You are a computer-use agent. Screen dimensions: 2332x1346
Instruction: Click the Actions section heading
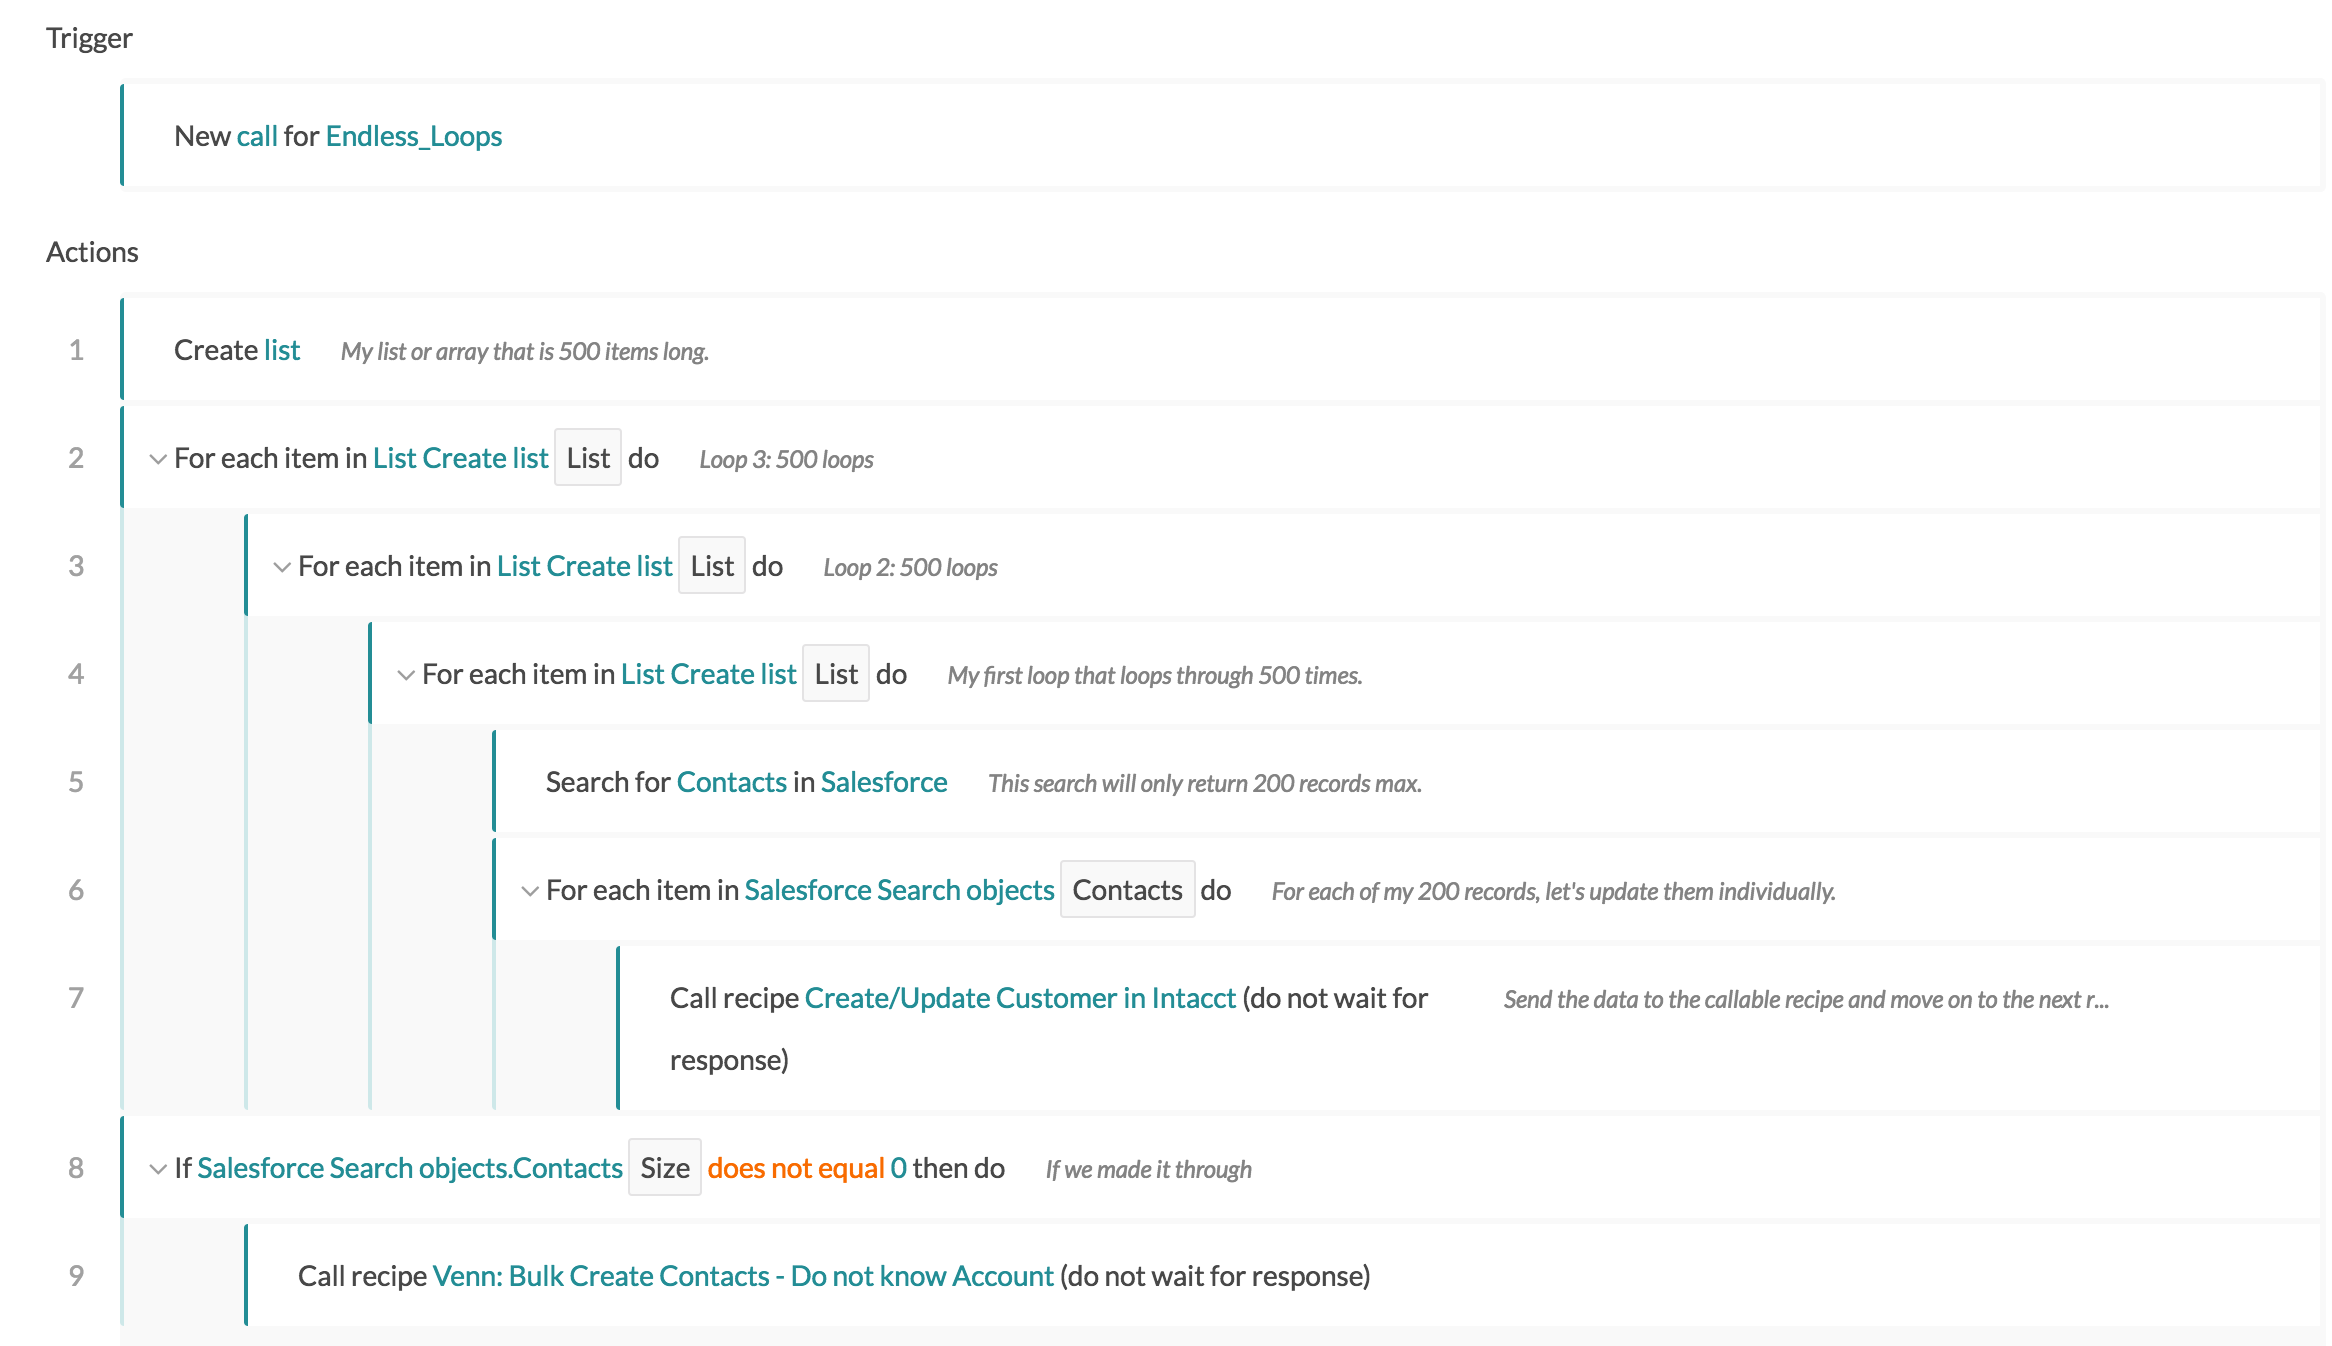[92, 252]
